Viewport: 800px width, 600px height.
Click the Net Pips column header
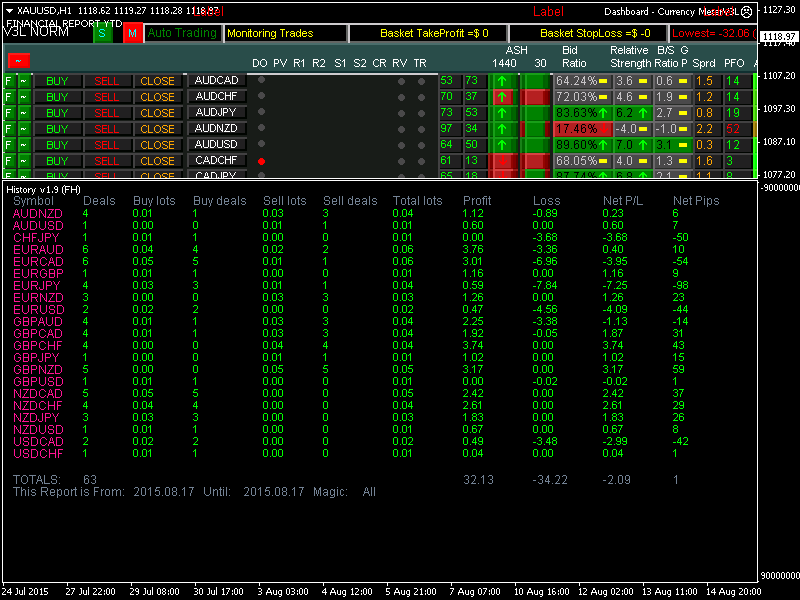click(696, 201)
